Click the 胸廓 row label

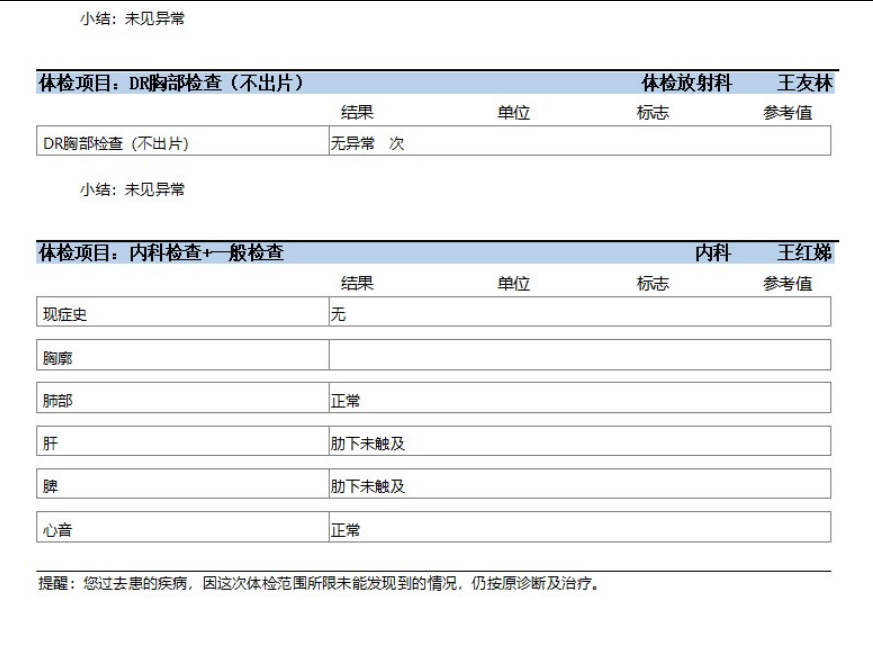coord(57,358)
